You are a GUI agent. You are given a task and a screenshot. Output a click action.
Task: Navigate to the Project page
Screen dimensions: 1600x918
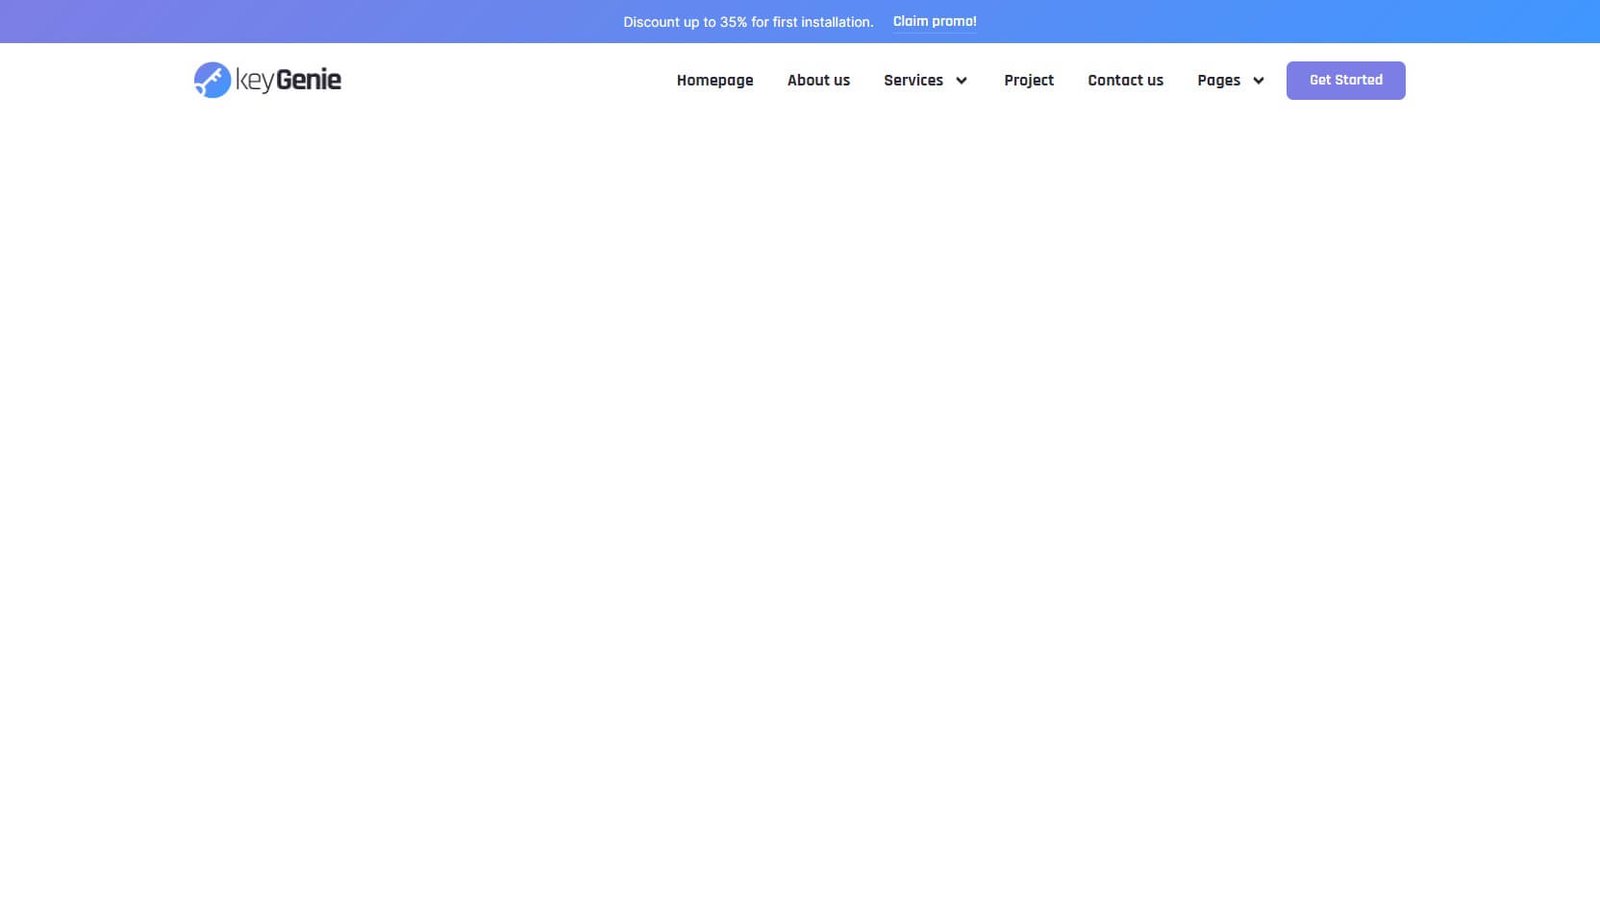click(1028, 81)
